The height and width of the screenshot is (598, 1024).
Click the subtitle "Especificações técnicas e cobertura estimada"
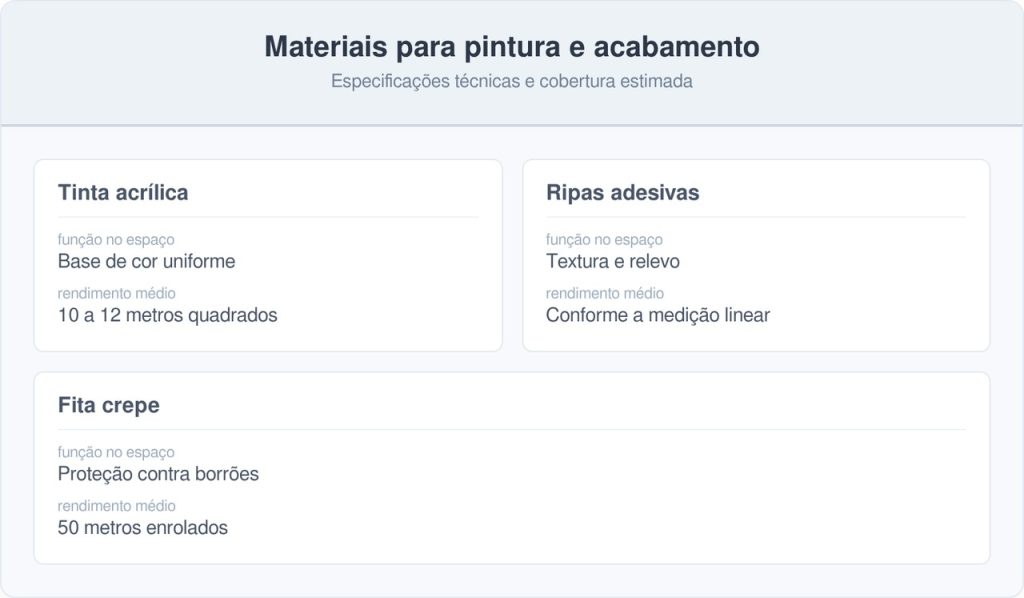(511, 81)
